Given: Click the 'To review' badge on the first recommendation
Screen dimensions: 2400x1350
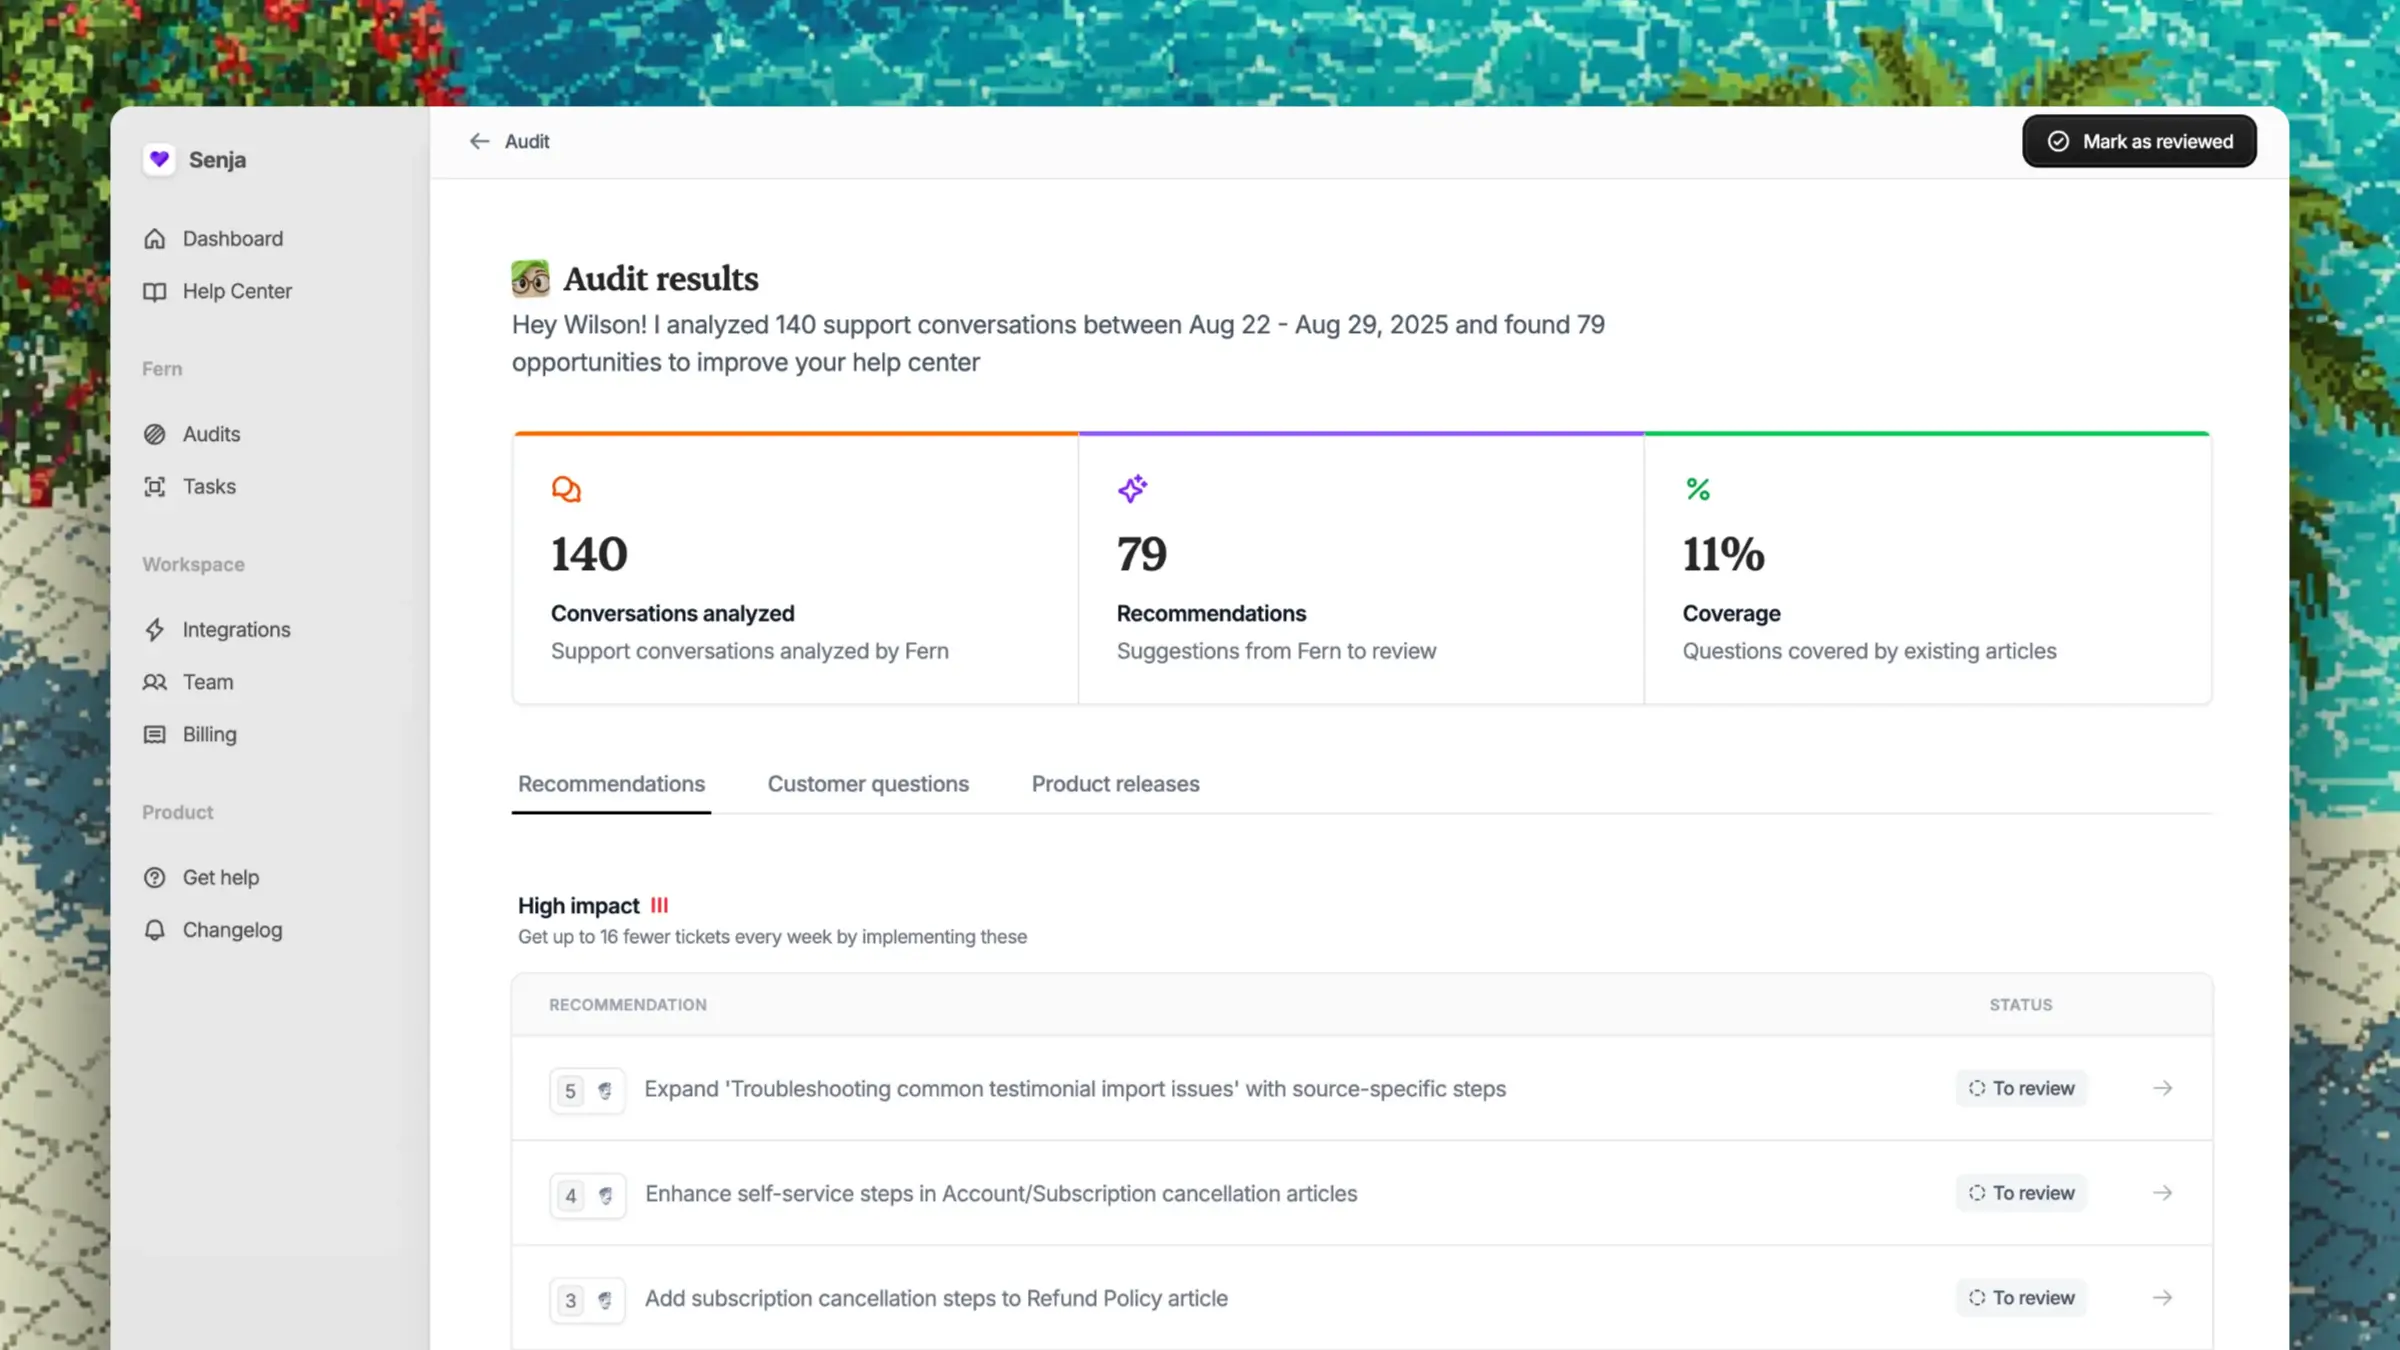Looking at the screenshot, I should click(2021, 1088).
